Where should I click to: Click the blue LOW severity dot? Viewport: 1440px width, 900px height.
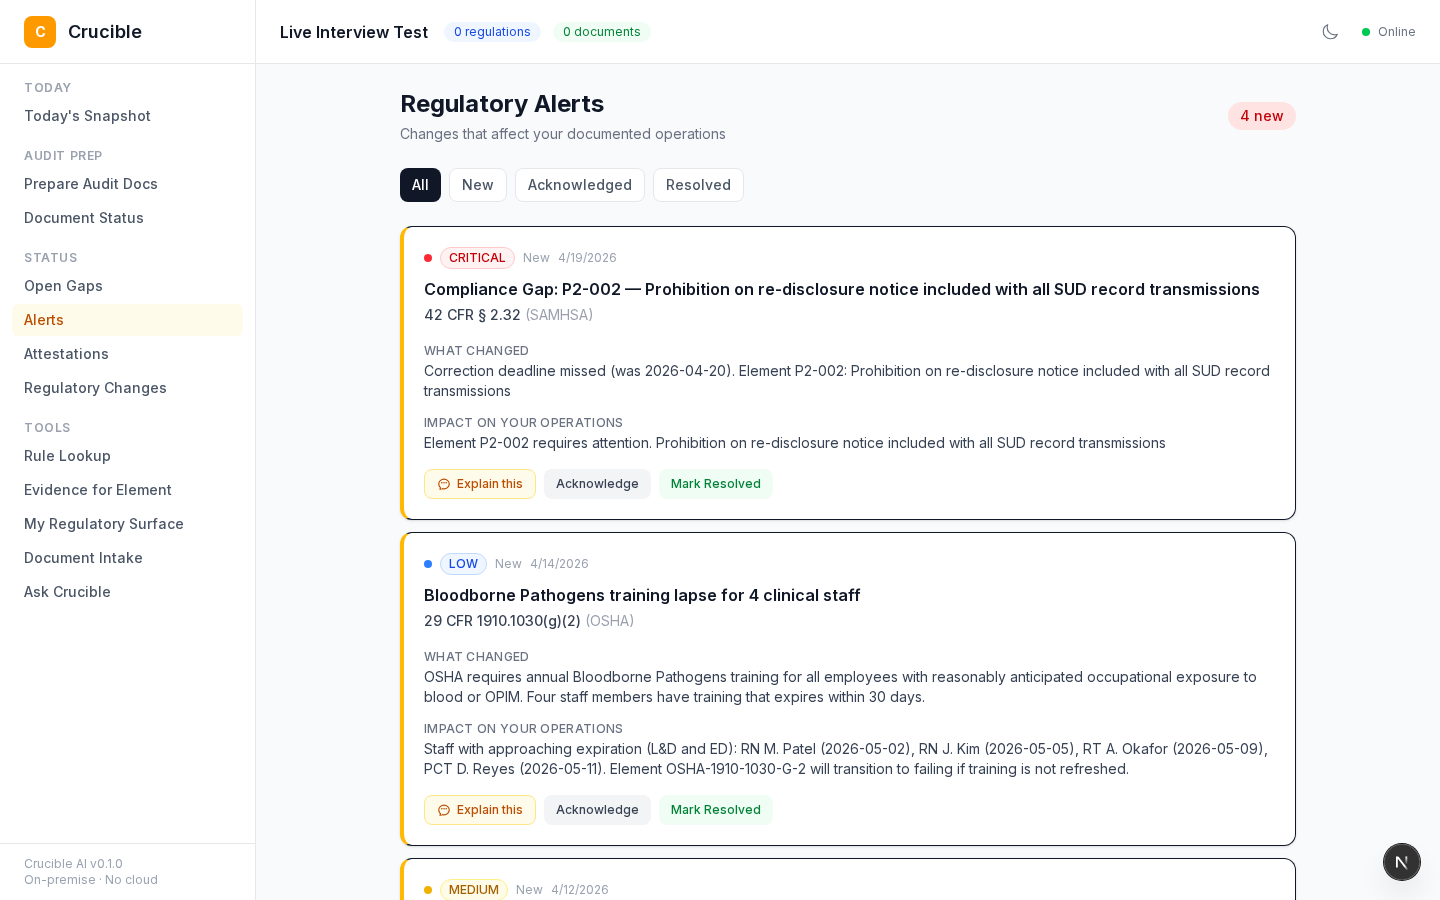(x=428, y=564)
